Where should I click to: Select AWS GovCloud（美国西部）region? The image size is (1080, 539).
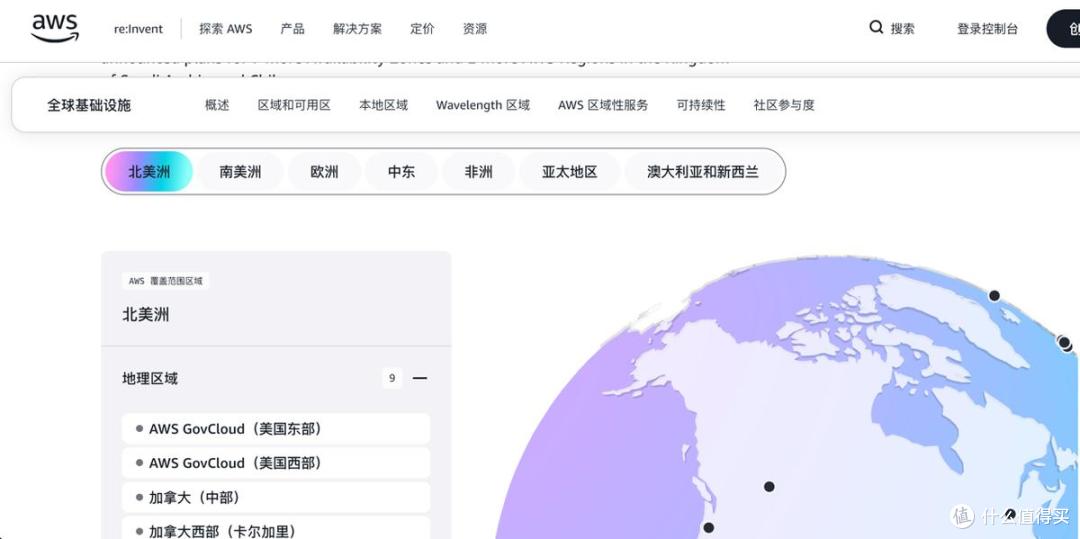276,463
